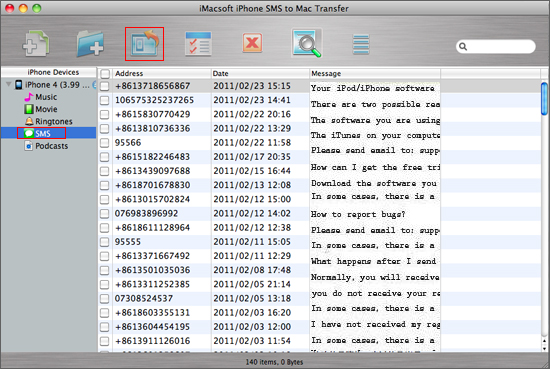Check the box for +8613501035036

click(x=105, y=270)
